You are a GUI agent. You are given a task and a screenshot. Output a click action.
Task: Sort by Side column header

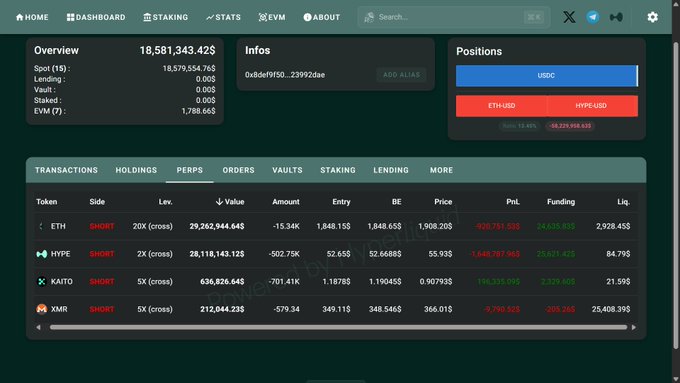tap(97, 202)
